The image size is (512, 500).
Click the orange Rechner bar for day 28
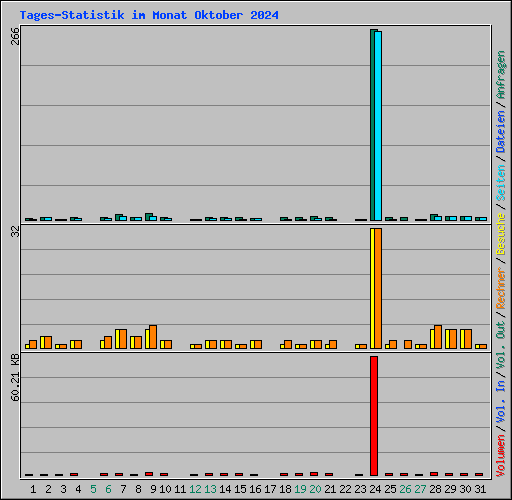[x=438, y=337]
